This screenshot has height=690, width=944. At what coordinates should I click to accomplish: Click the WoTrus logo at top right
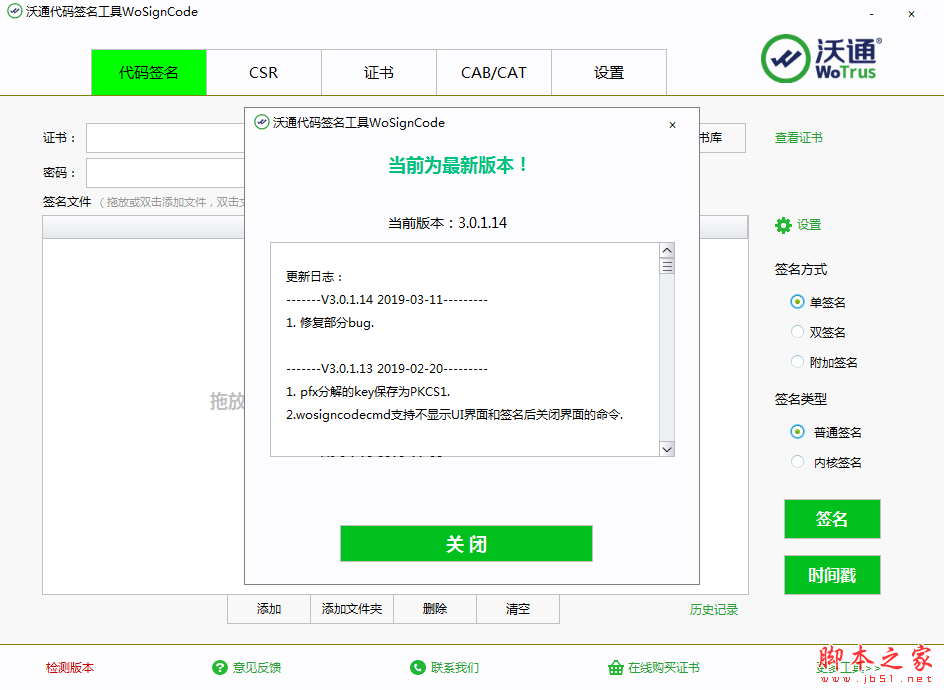coord(821,58)
